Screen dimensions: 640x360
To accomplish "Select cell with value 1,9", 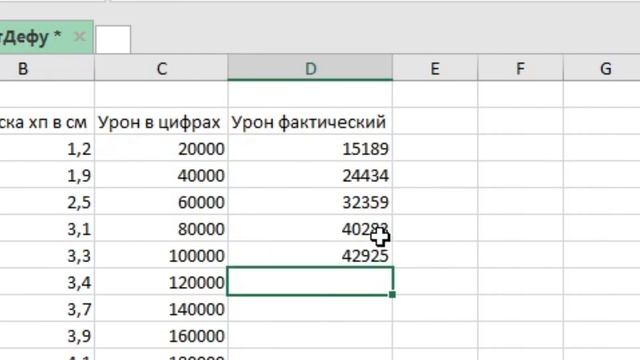I will 47,175.
